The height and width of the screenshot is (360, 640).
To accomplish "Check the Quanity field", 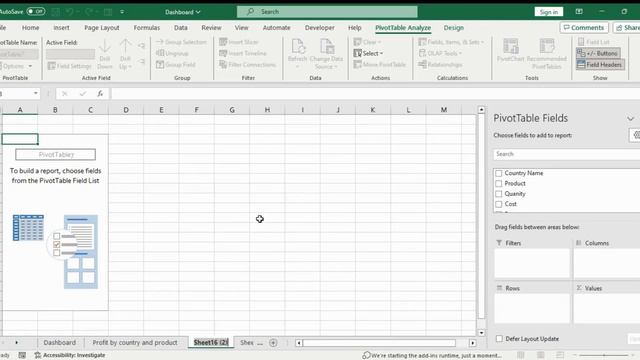I will pos(498,194).
